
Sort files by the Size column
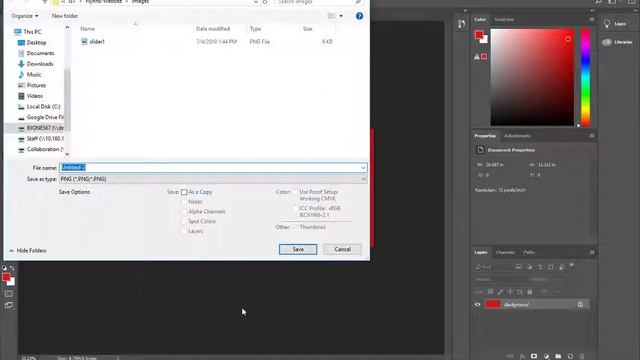click(x=307, y=29)
